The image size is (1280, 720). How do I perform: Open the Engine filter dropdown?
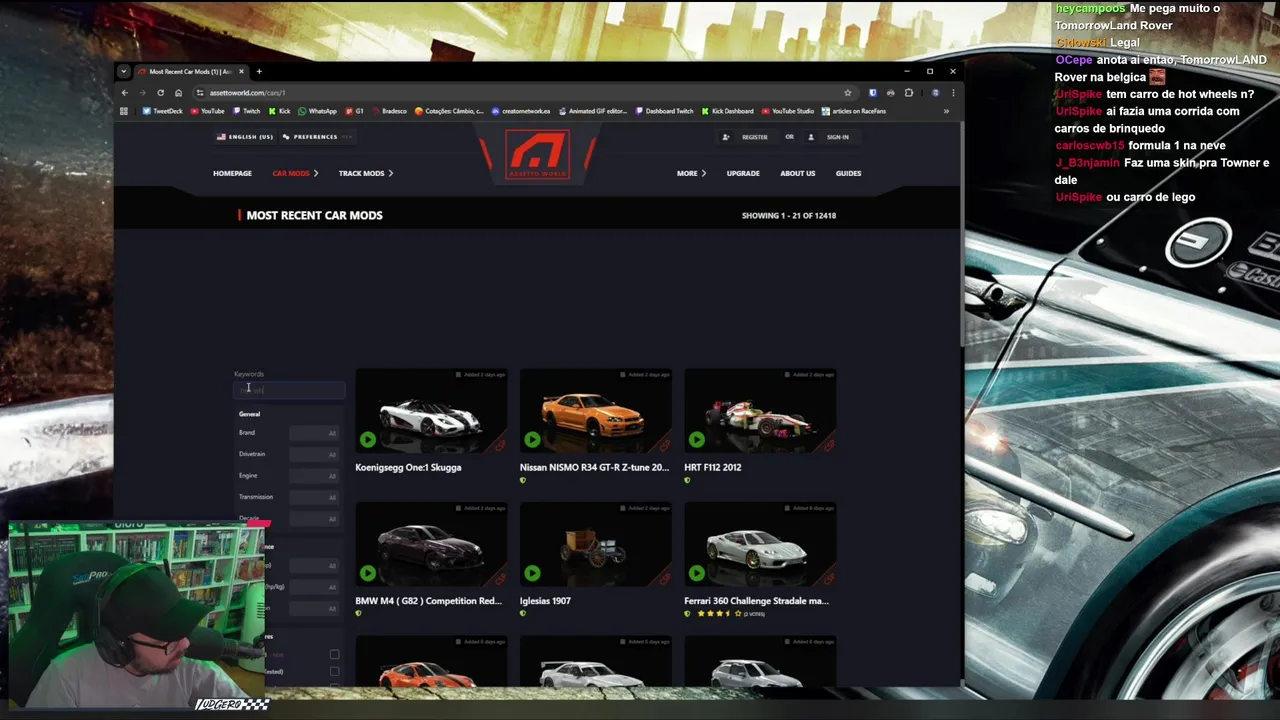[316, 476]
